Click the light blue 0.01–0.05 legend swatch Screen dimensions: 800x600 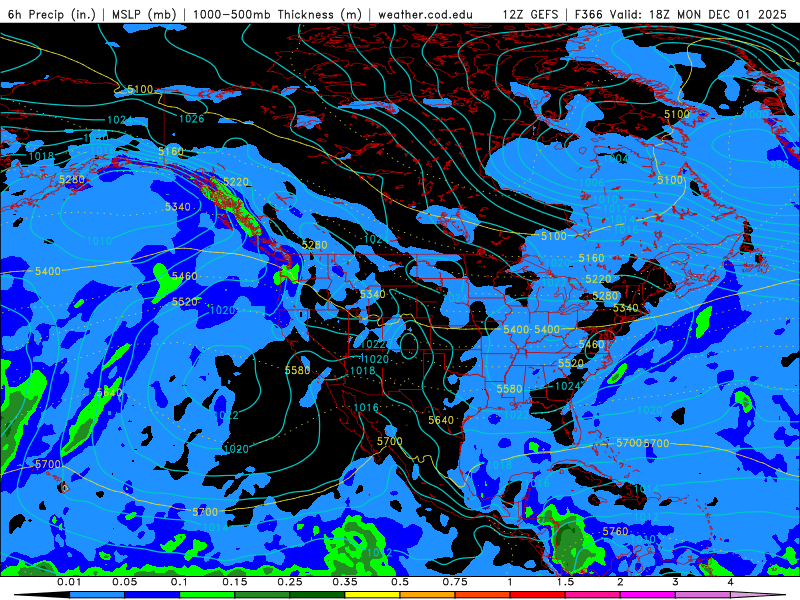coord(97,595)
